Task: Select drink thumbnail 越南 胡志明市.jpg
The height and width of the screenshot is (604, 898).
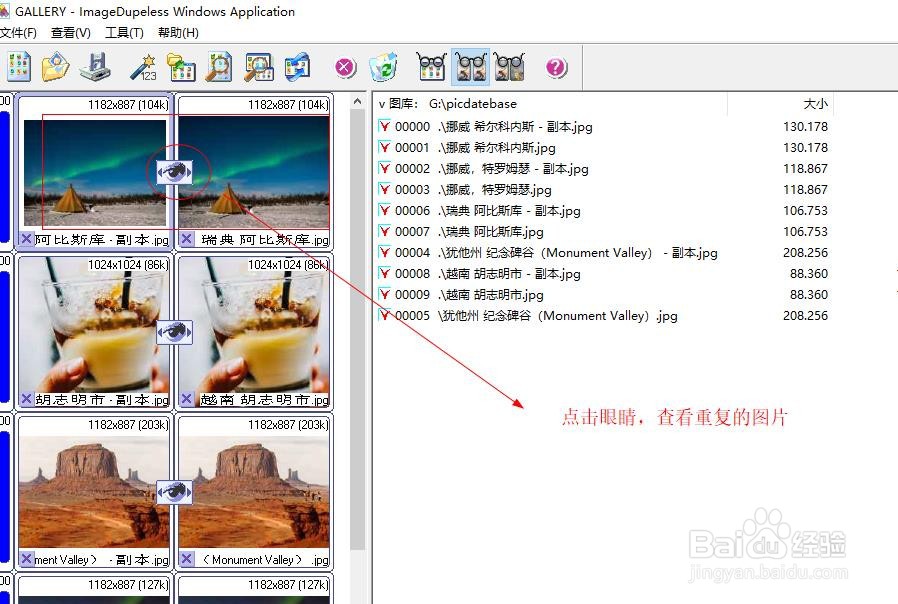Action: point(254,331)
